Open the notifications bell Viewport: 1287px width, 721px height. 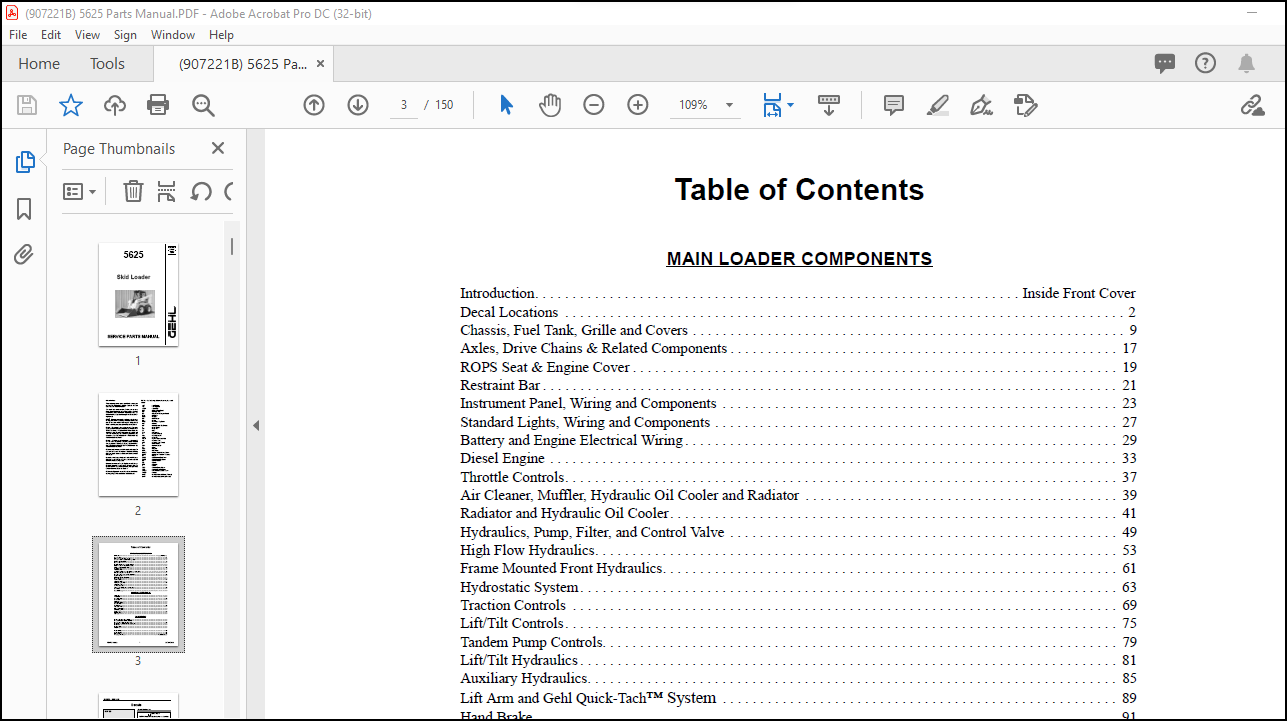point(1246,63)
